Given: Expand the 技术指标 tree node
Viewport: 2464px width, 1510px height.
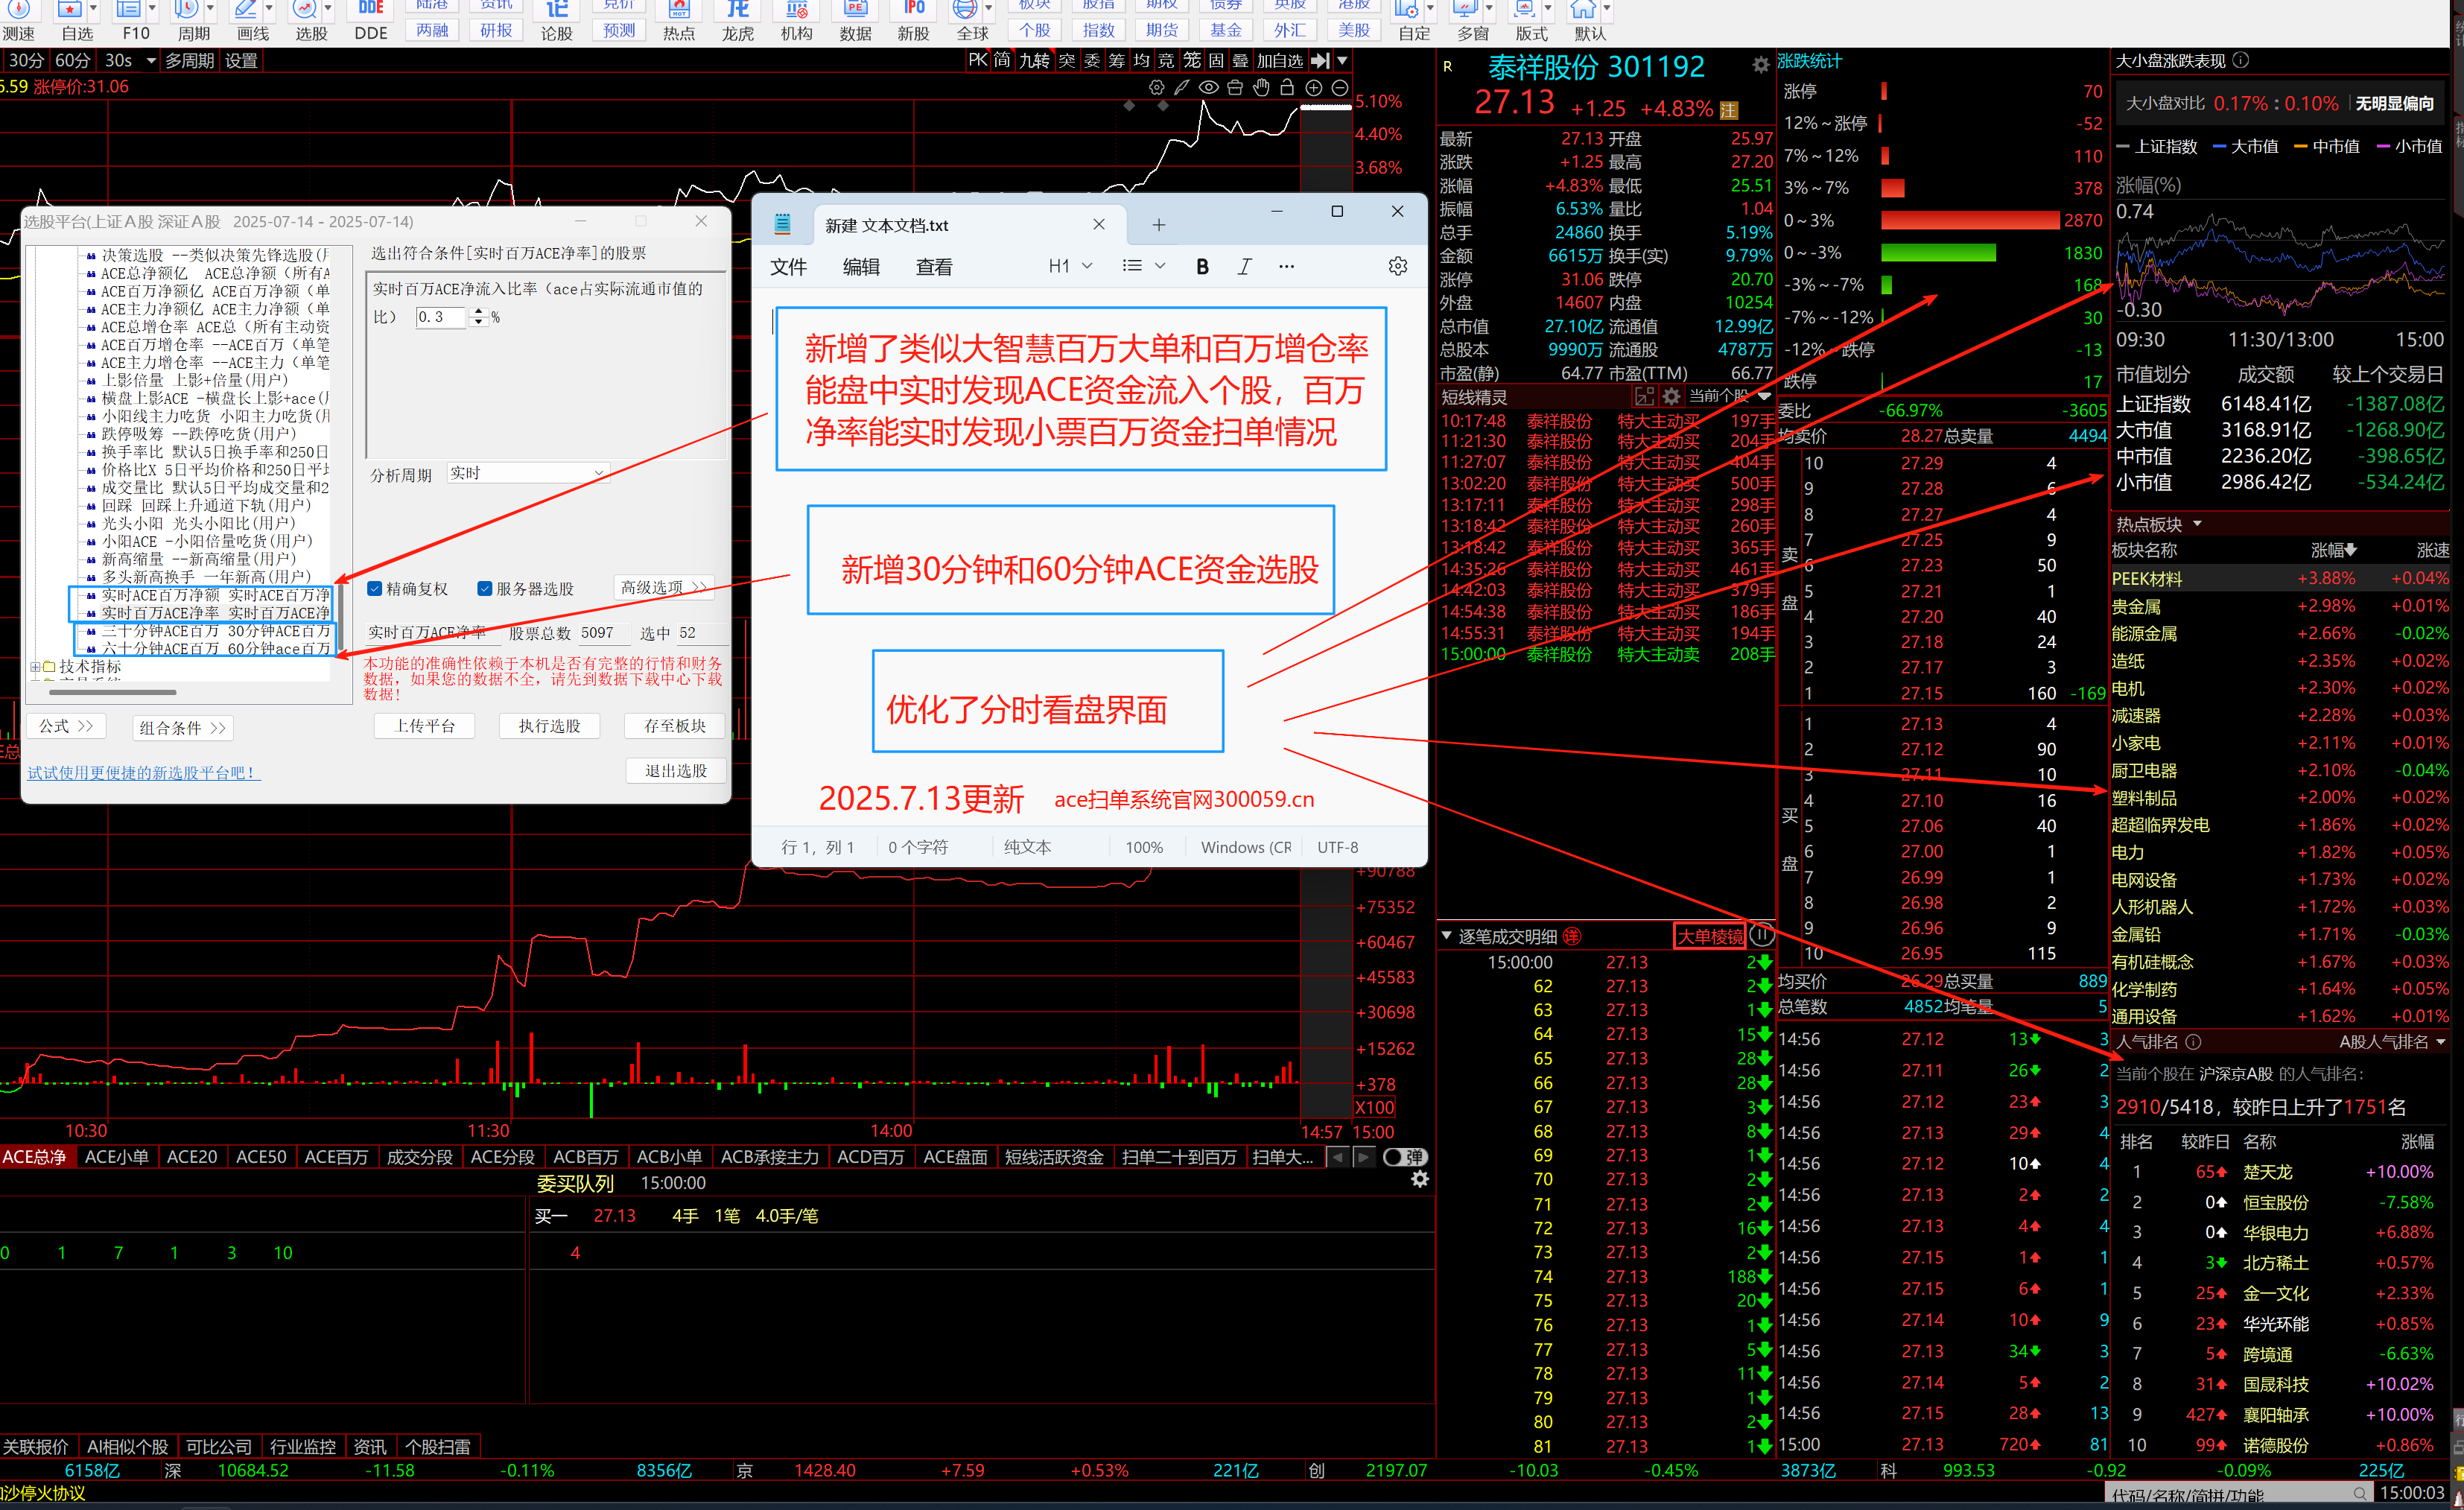Looking at the screenshot, I should (35, 666).
